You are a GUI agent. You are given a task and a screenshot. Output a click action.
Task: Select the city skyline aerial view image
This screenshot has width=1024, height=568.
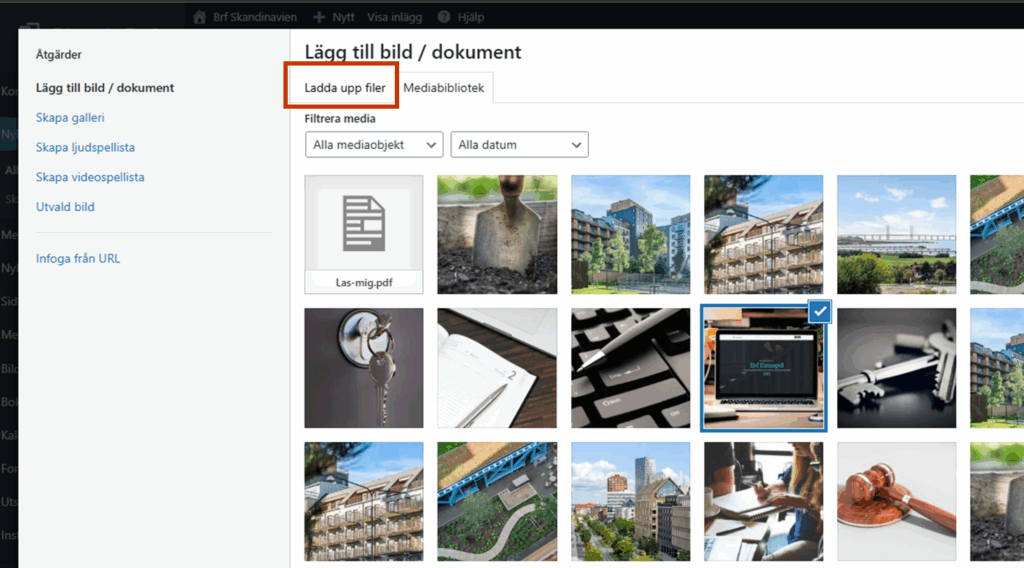click(630, 501)
